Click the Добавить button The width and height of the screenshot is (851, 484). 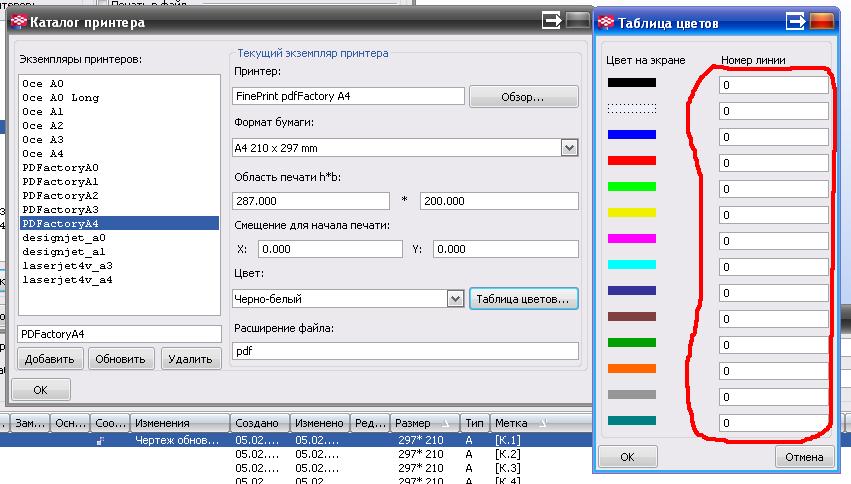tap(49, 359)
